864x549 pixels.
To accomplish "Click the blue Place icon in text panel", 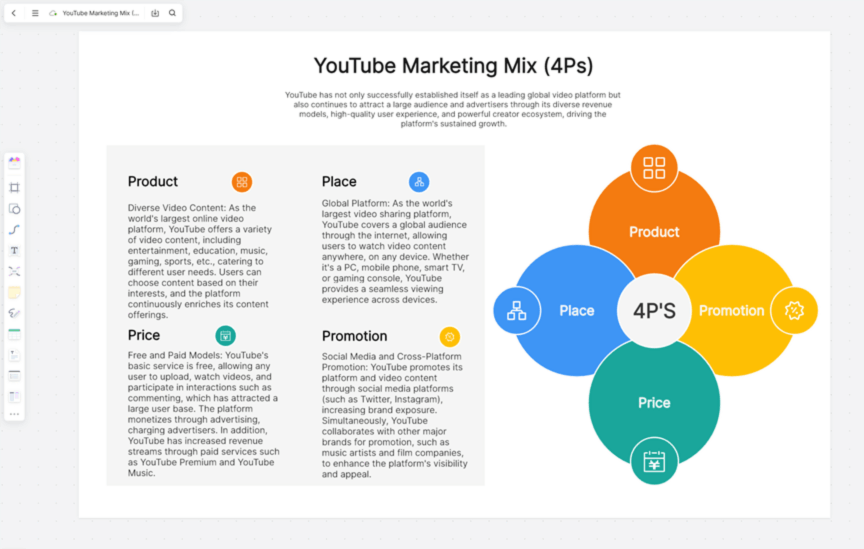I will (419, 182).
